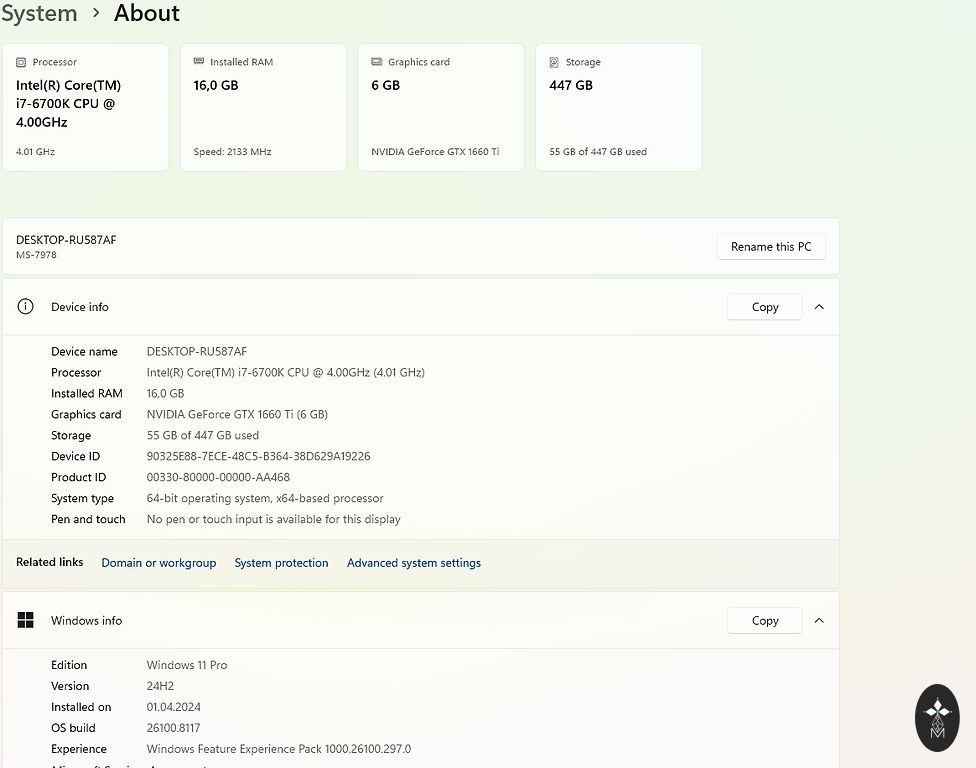Open Advanced system settings link
This screenshot has height=768, width=976.
(413, 563)
